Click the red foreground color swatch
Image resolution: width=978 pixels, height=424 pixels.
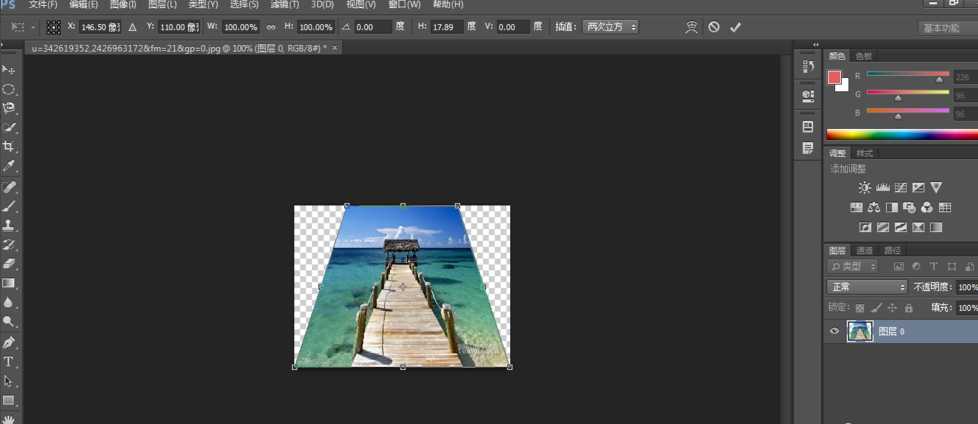point(834,77)
